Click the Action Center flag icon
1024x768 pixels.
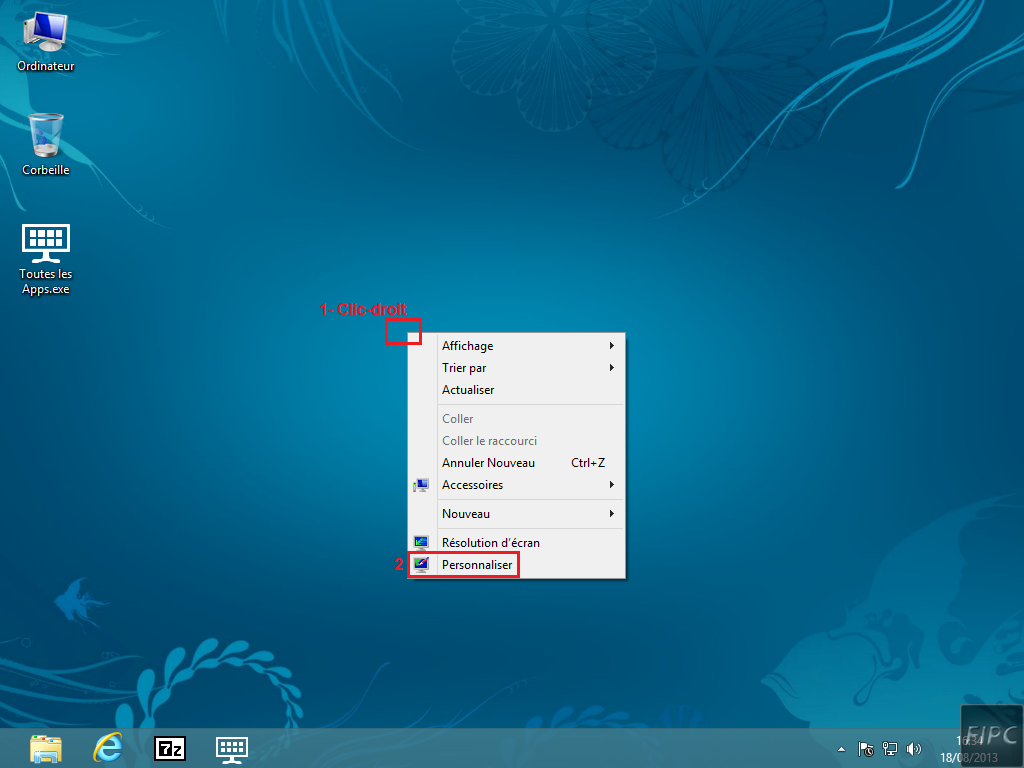pos(867,749)
